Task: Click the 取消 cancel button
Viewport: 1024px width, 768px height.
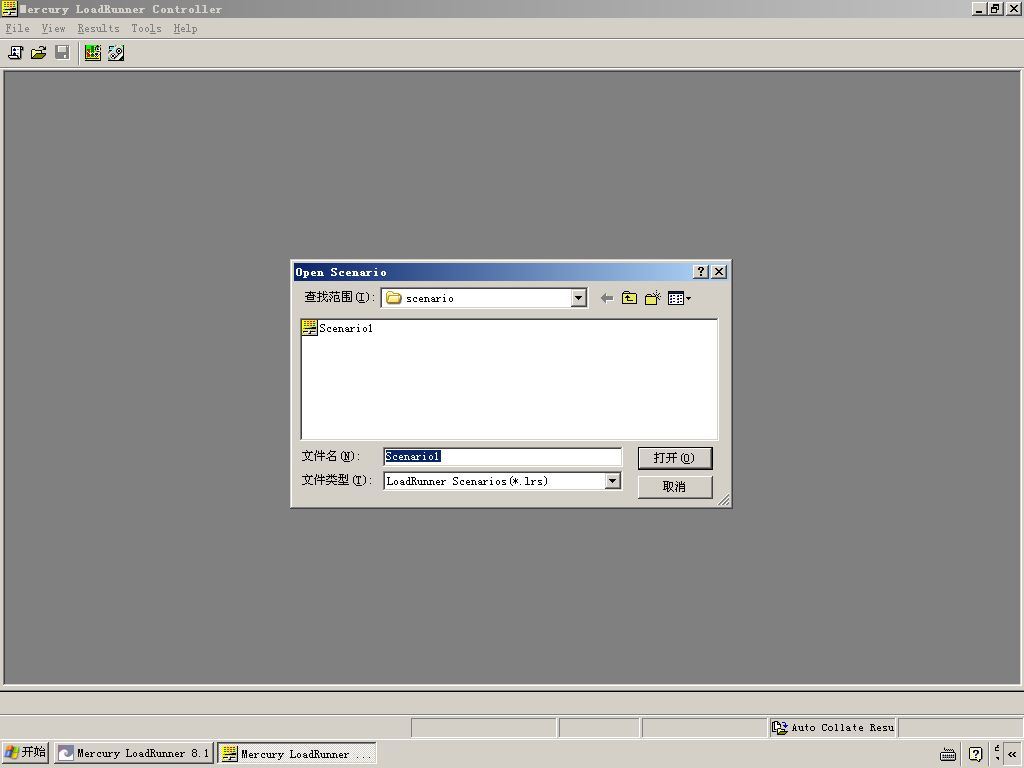Action: 675,487
